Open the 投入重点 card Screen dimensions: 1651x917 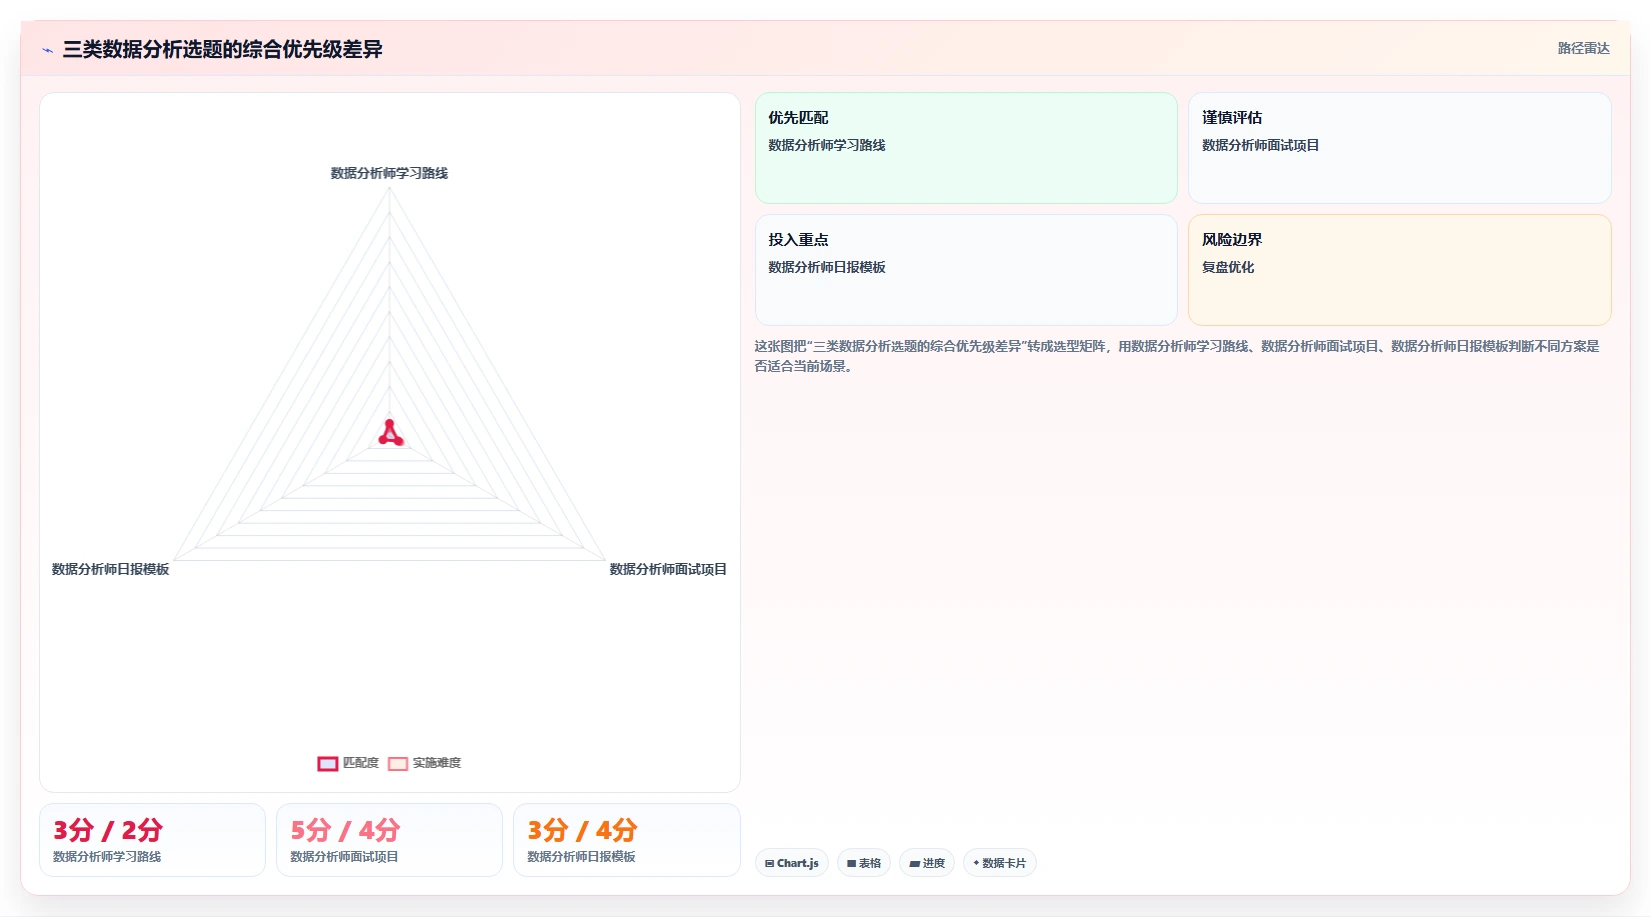tap(966, 270)
